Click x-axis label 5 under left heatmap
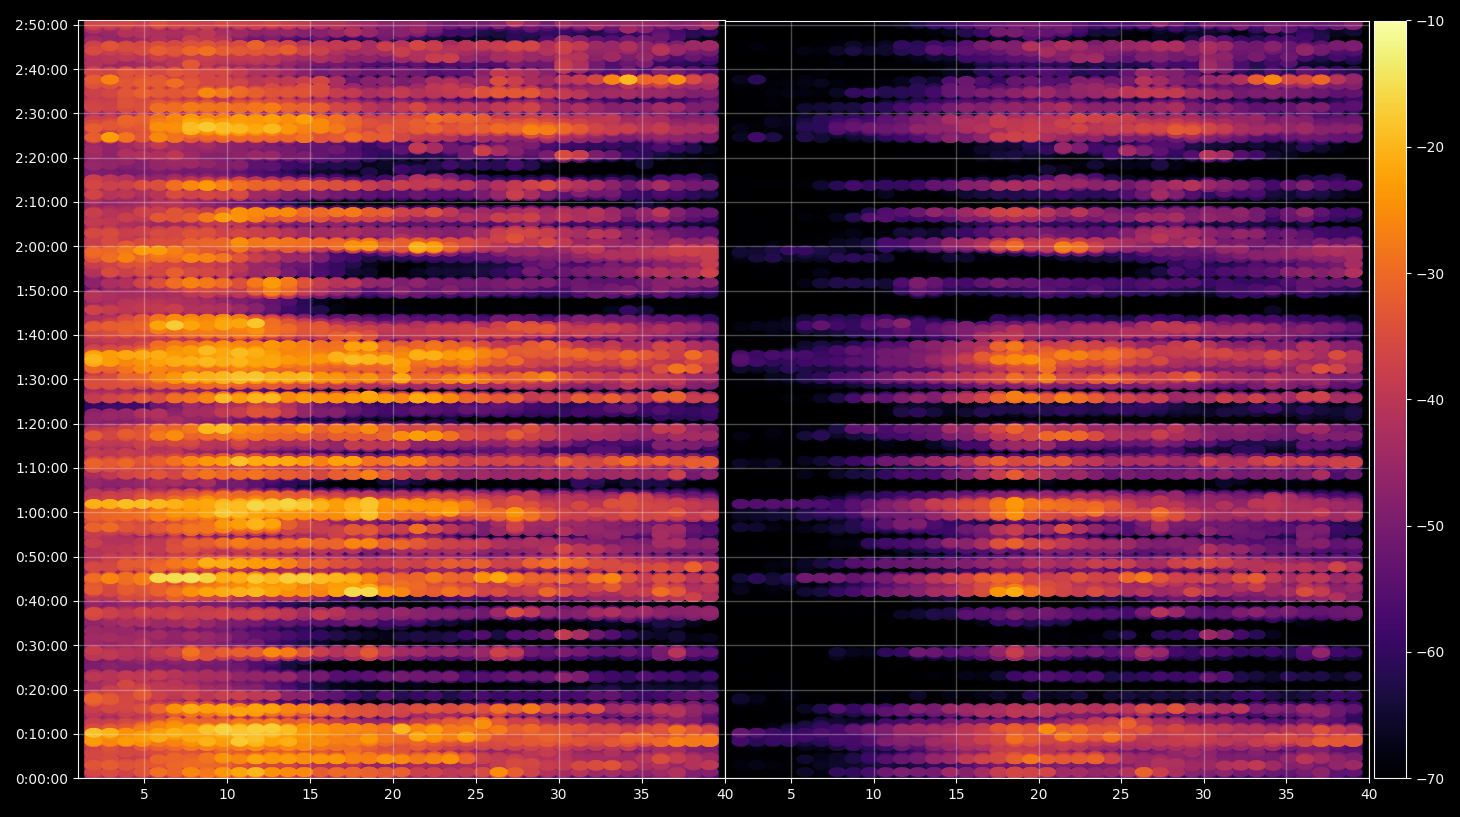1460x817 pixels. click(144, 795)
